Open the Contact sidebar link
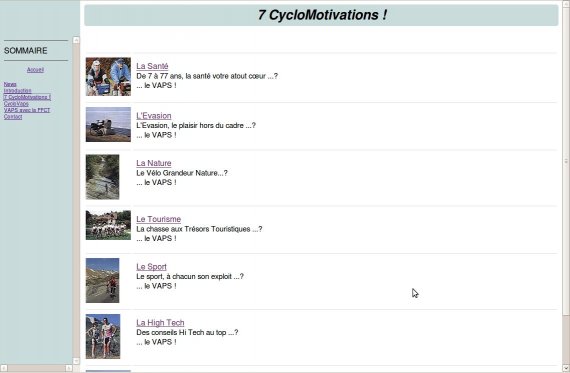This screenshot has width=570, height=373. coord(13,117)
